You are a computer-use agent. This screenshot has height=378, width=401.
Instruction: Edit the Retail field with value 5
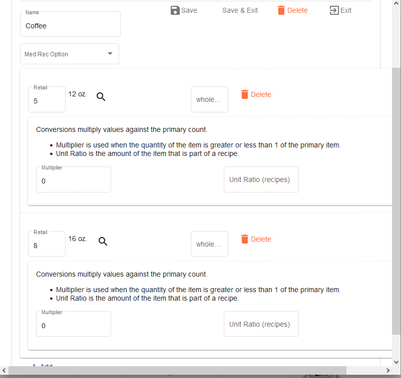[x=47, y=99]
